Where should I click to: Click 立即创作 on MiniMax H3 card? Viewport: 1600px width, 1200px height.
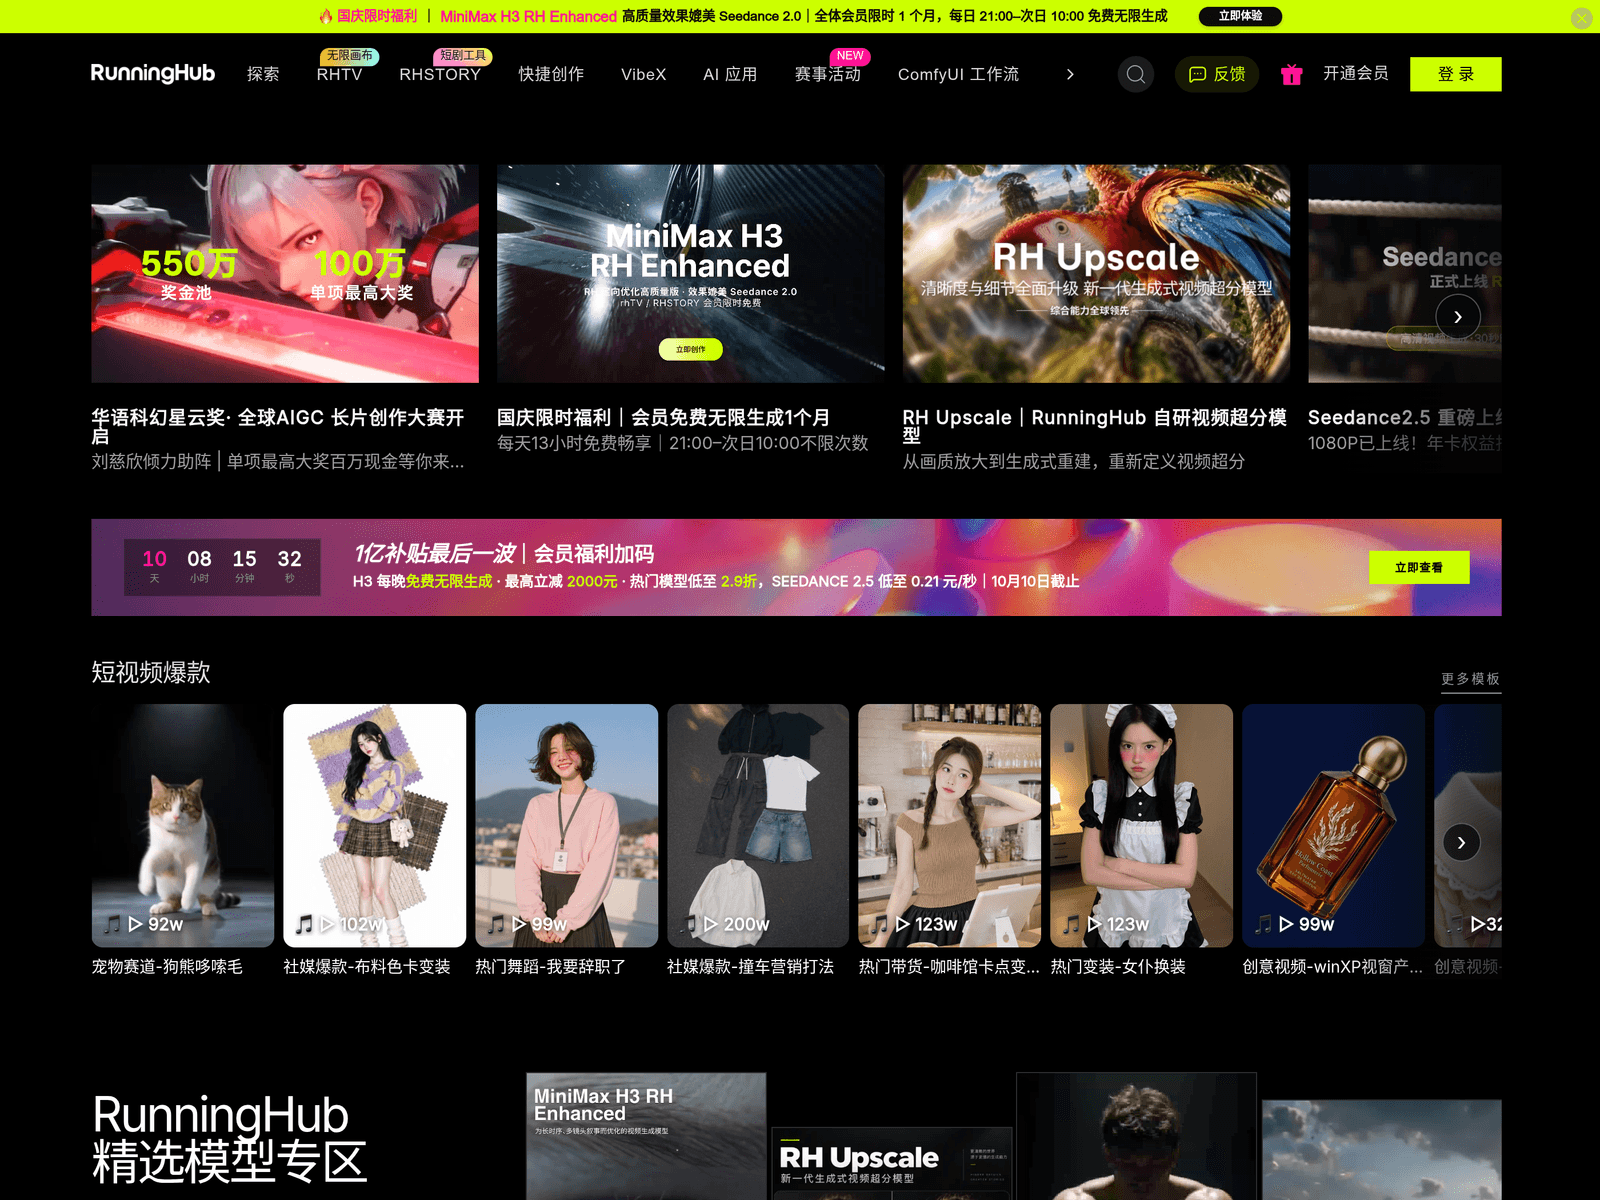click(690, 349)
